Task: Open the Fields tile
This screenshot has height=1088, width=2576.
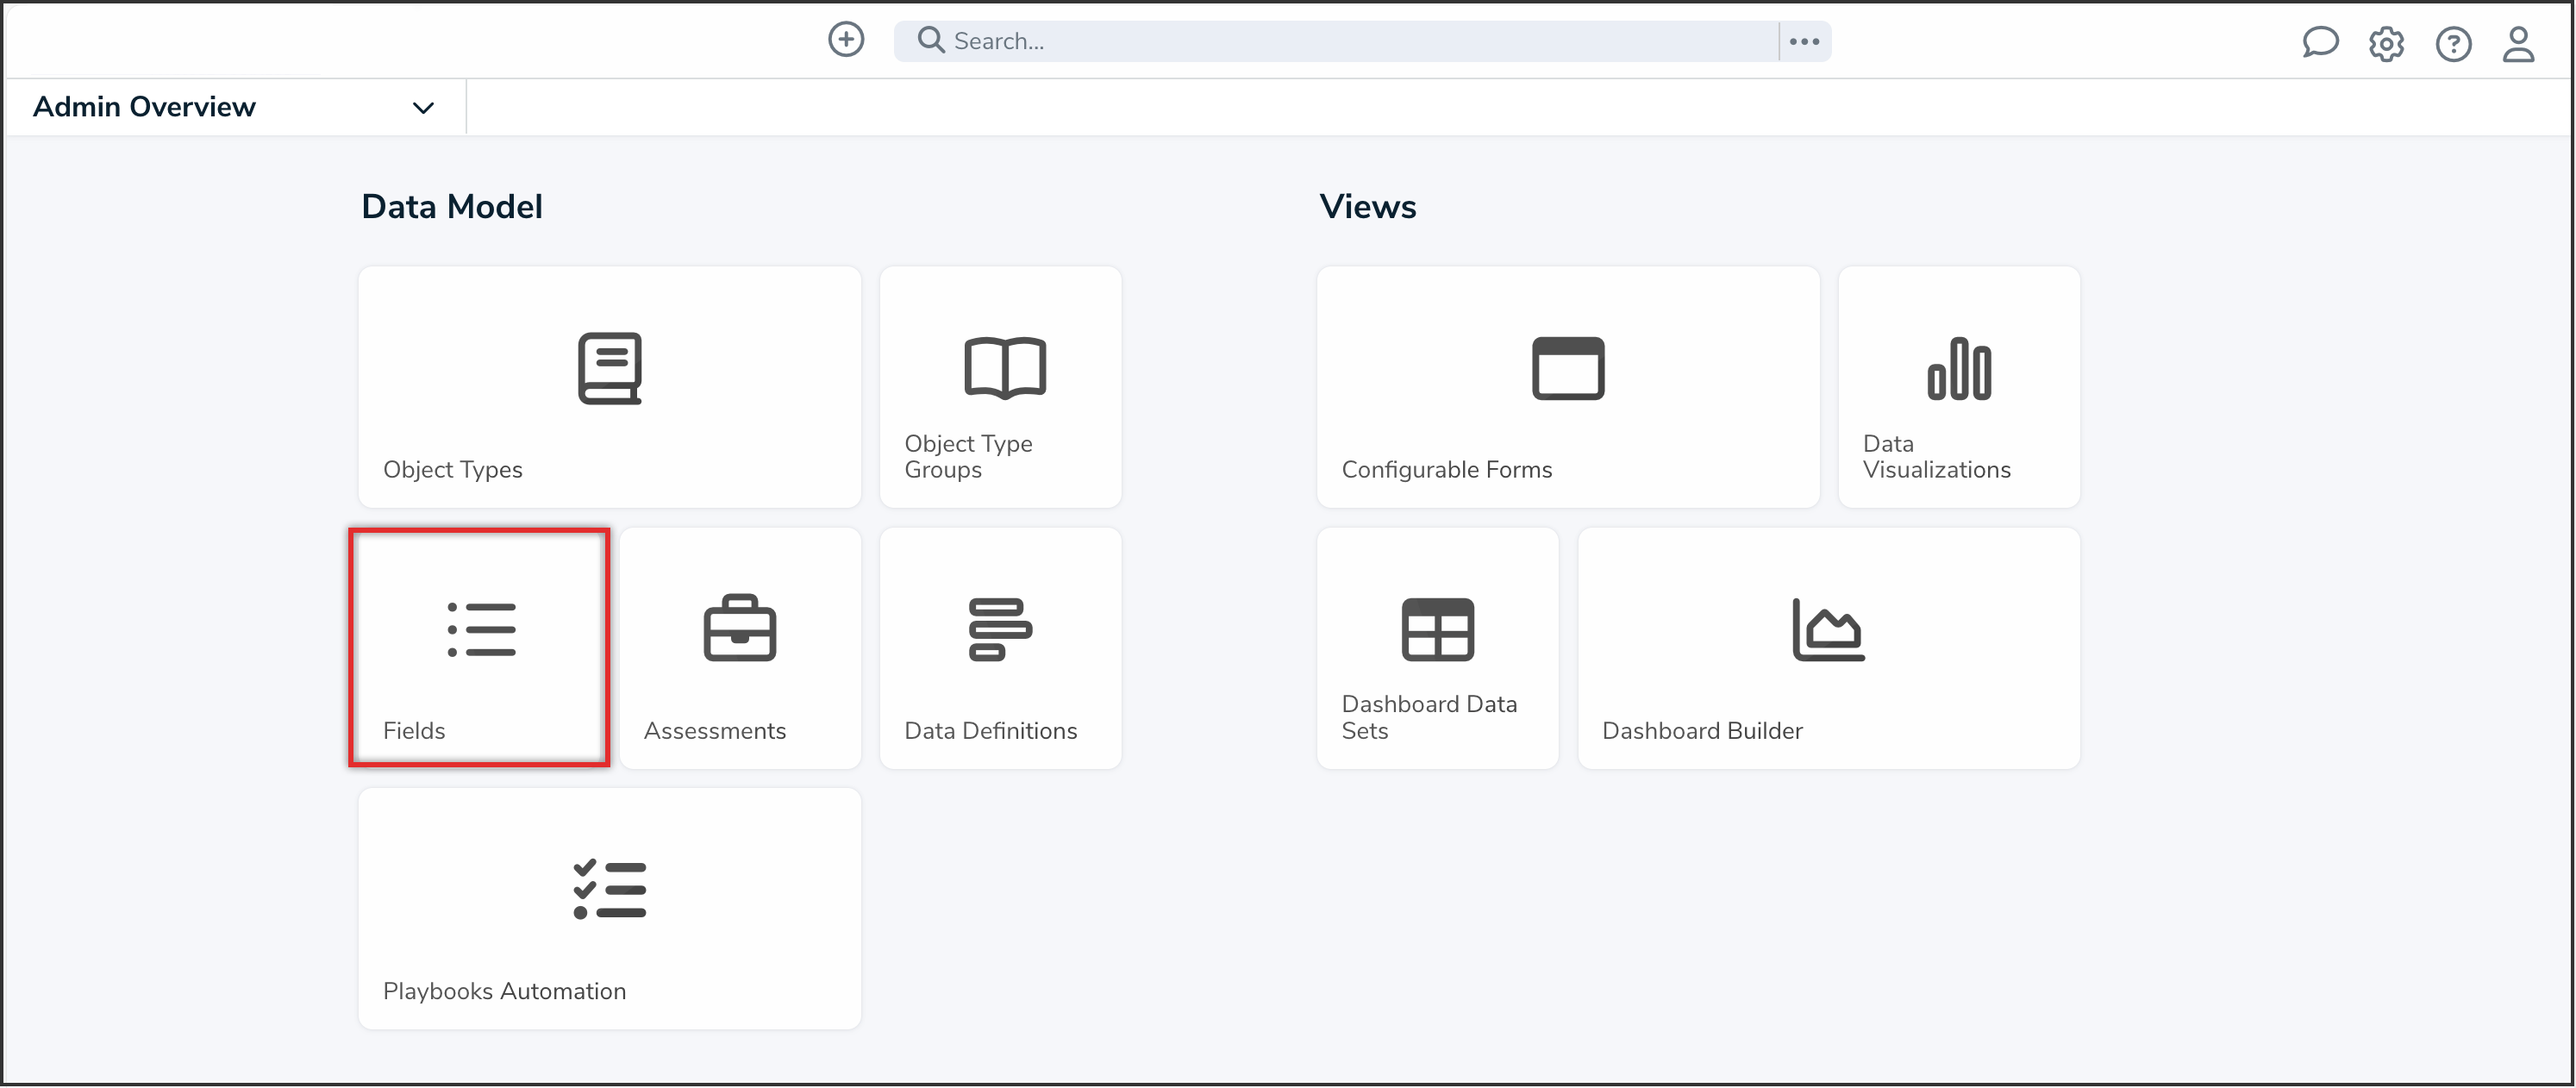Action: click(479, 648)
